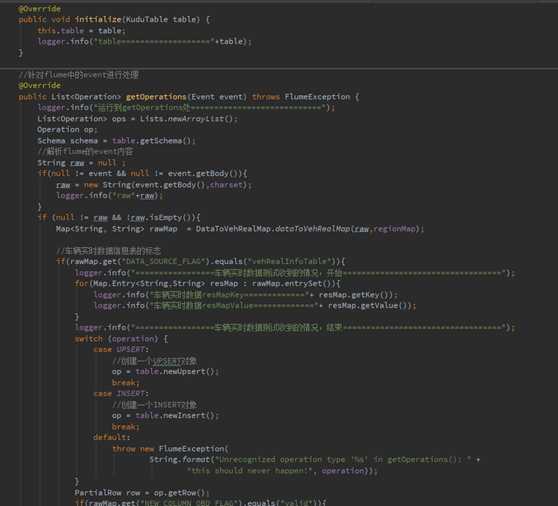558x506 pixels.
Task: Click the @Override annotation above getOperations
Action: click(39, 85)
